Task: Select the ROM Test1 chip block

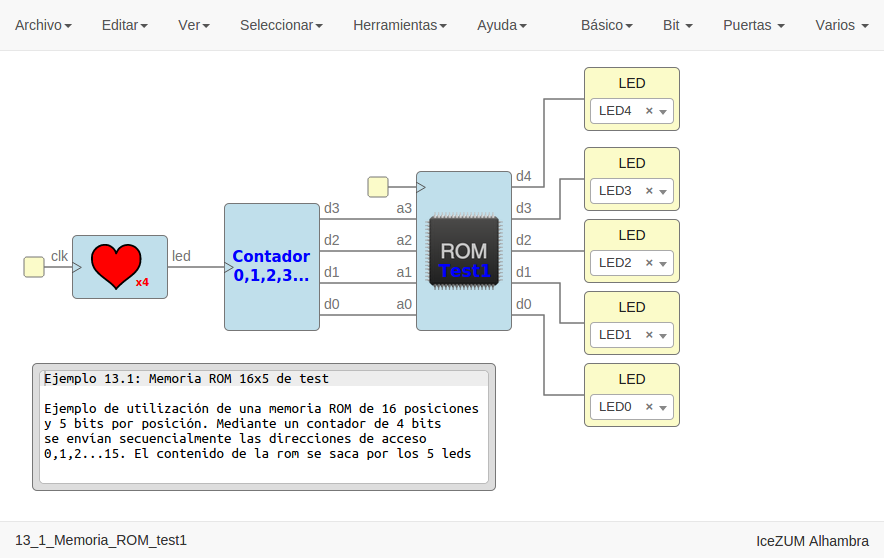Action: point(464,251)
